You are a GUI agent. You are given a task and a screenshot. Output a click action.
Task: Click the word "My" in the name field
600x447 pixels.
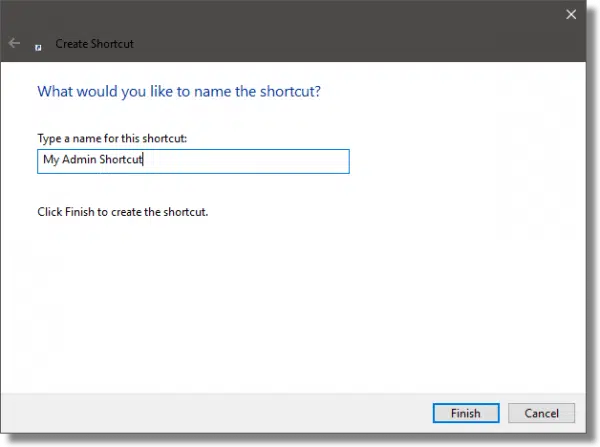pyautogui.click(x=51, y=161)
